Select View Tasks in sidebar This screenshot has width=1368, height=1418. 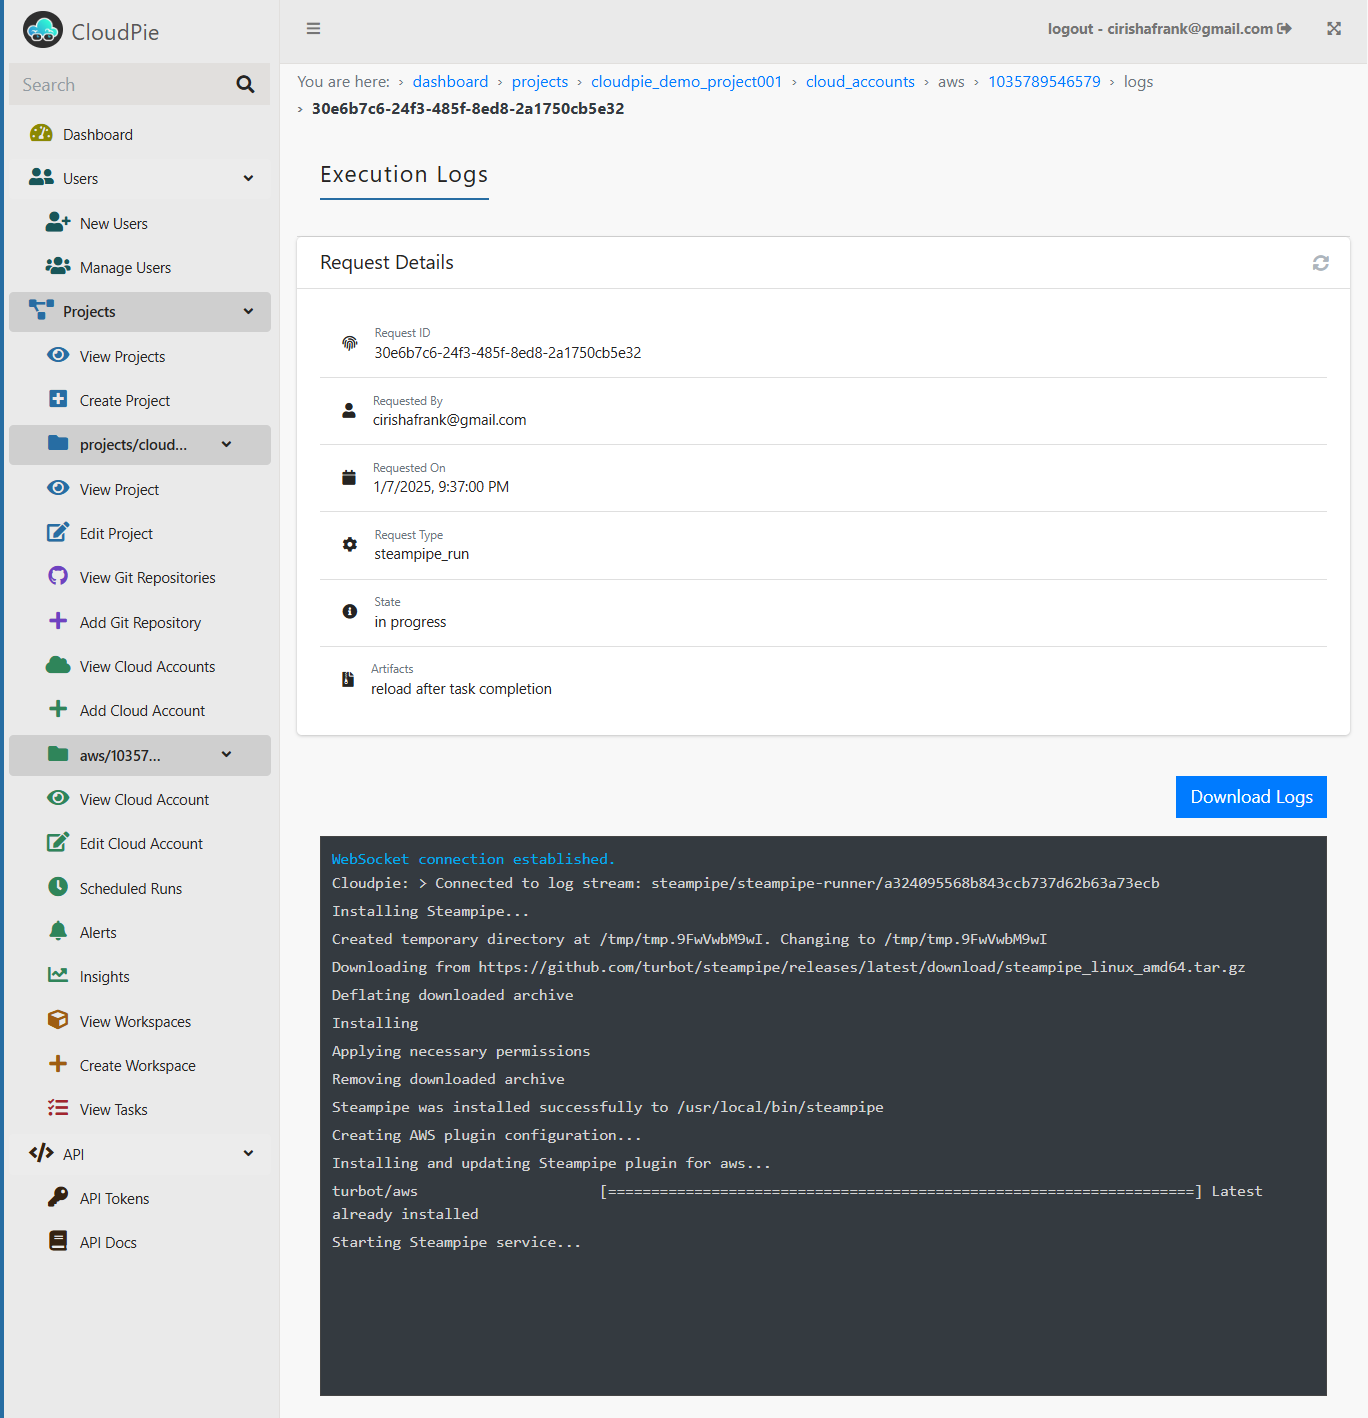click(x=113, y=1110)
